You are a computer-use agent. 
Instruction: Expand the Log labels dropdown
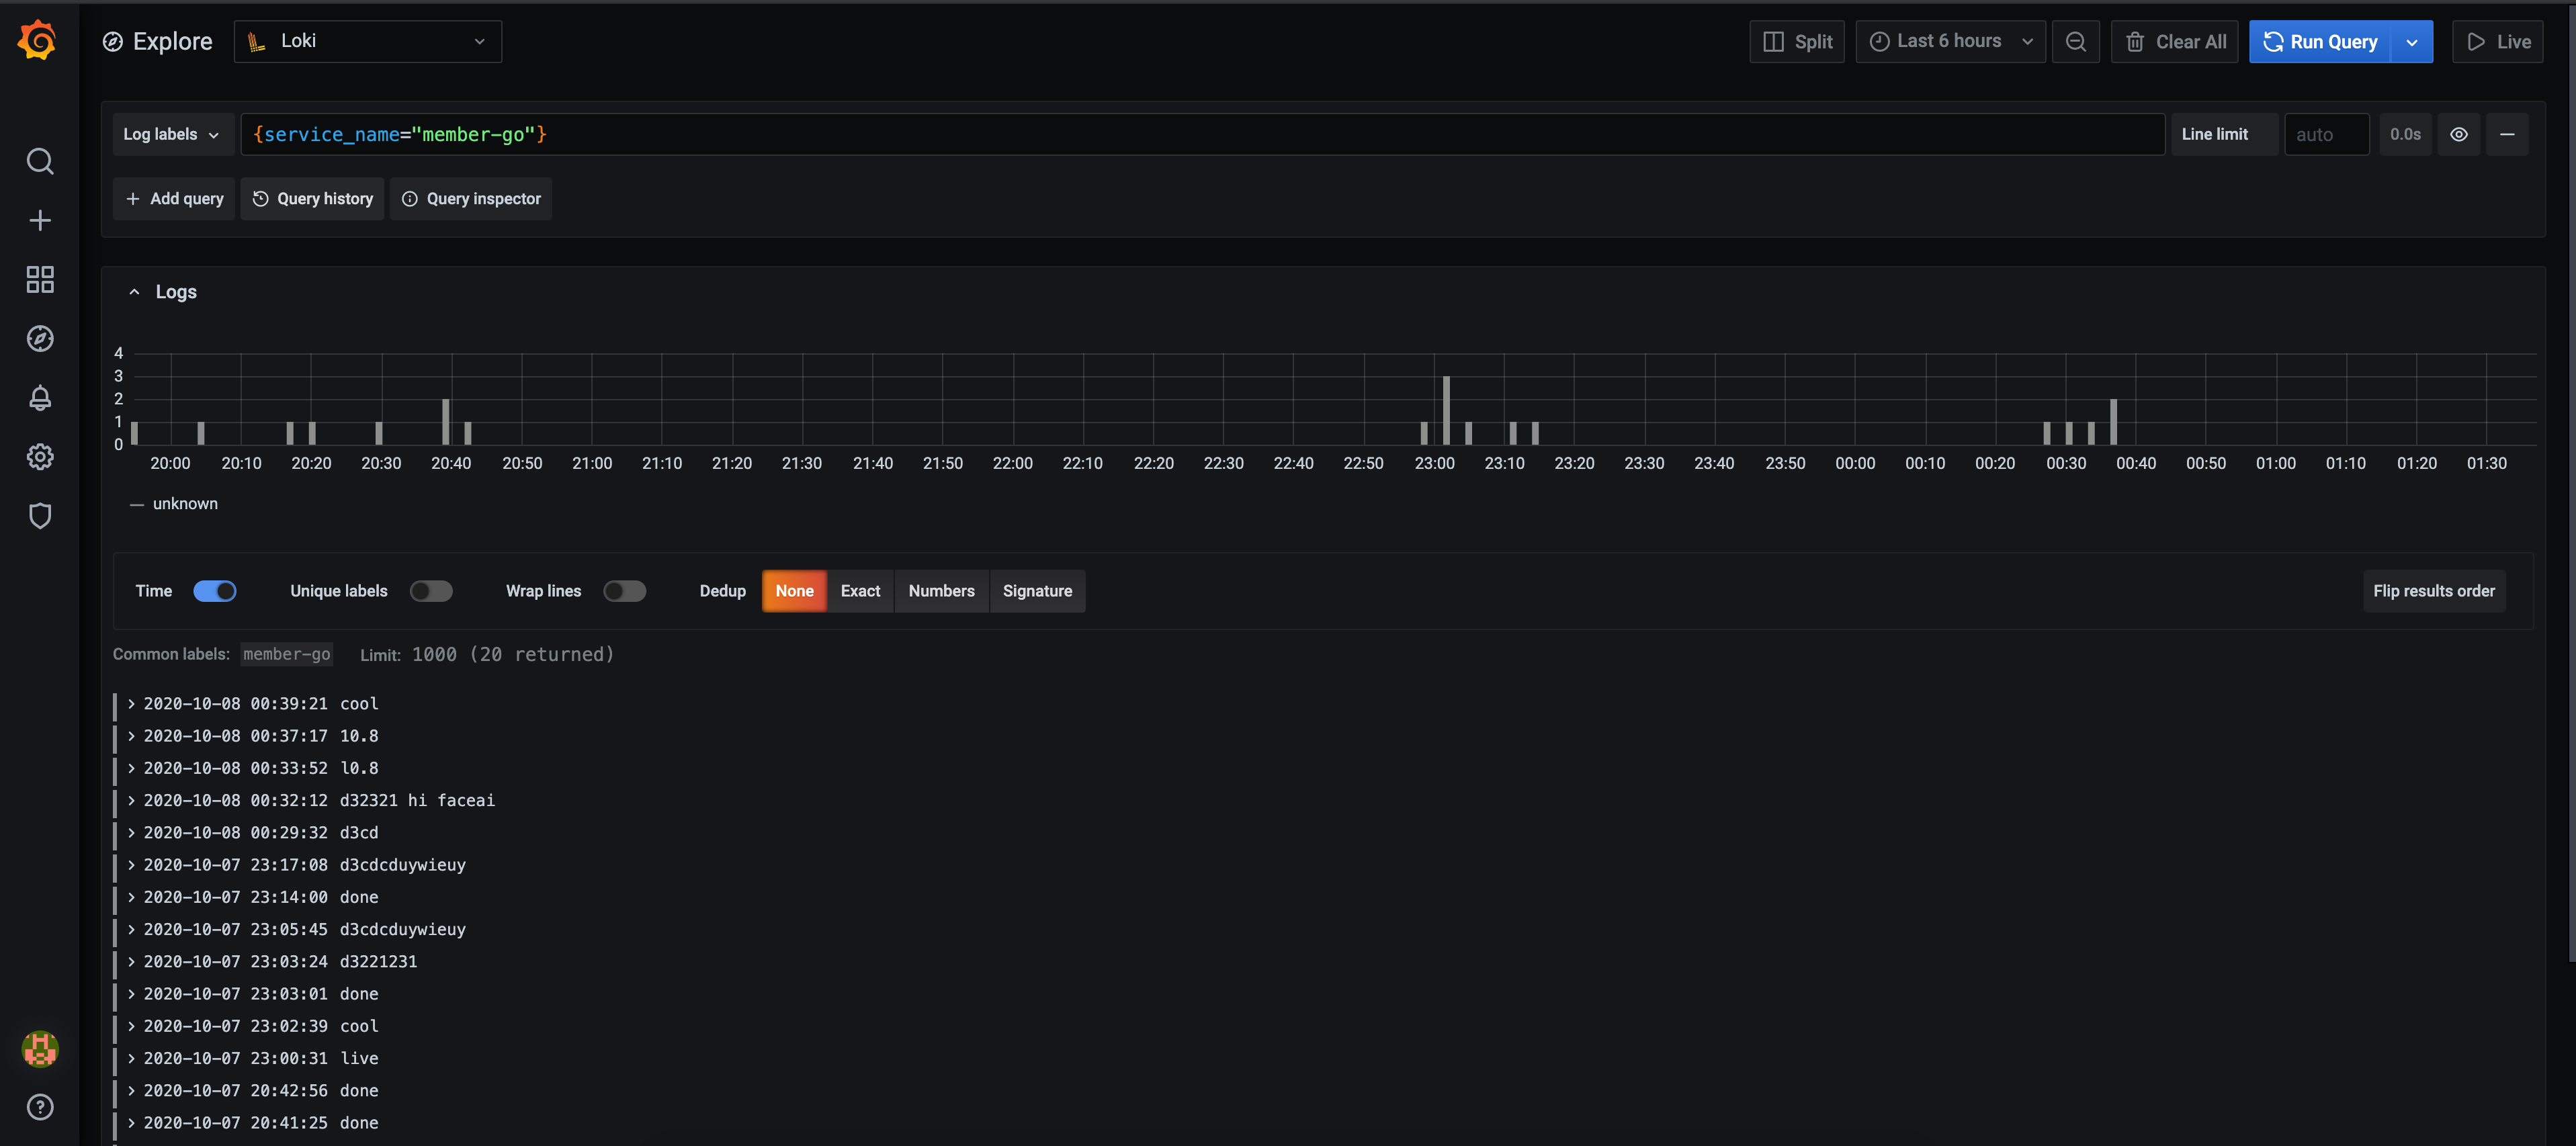click(x=171, y=134)
